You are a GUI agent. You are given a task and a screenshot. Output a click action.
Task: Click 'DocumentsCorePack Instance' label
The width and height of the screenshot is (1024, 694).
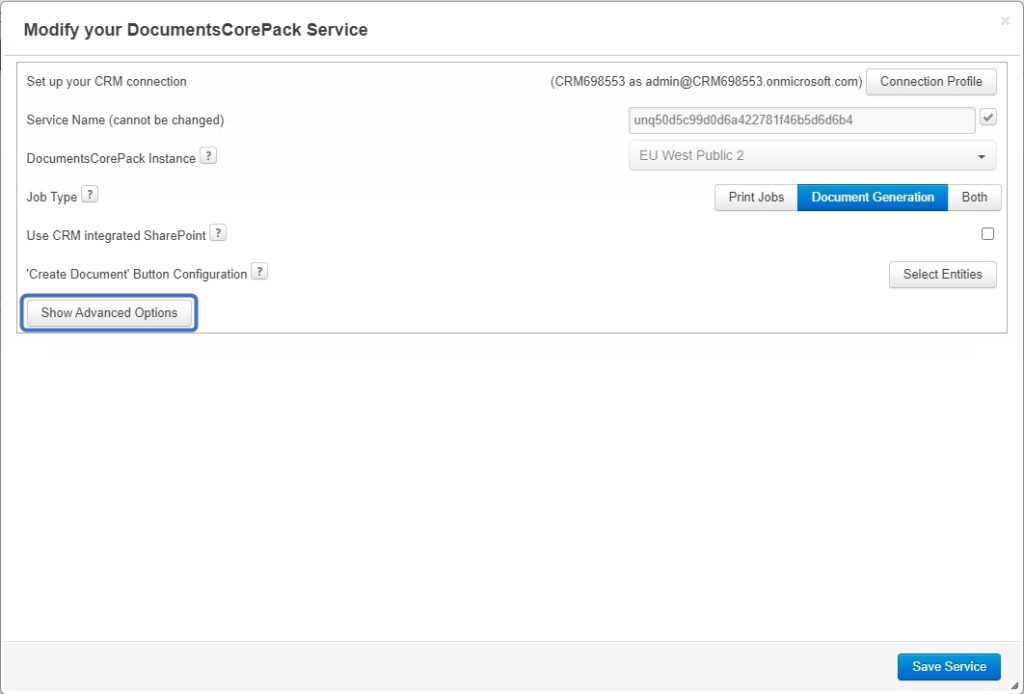coord(111,159)
